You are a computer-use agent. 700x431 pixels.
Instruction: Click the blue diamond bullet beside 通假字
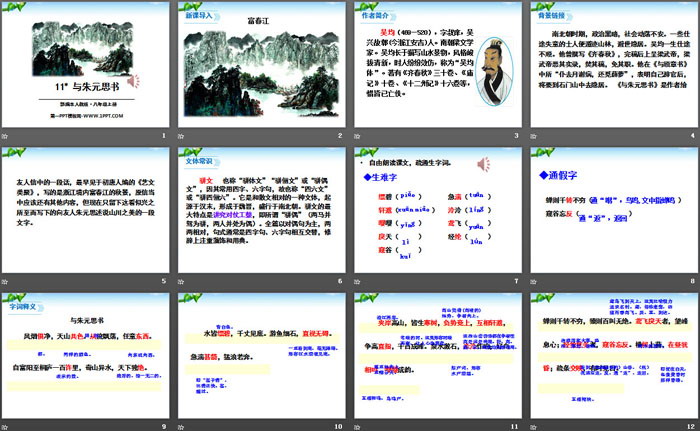click(x=542, y=174)
